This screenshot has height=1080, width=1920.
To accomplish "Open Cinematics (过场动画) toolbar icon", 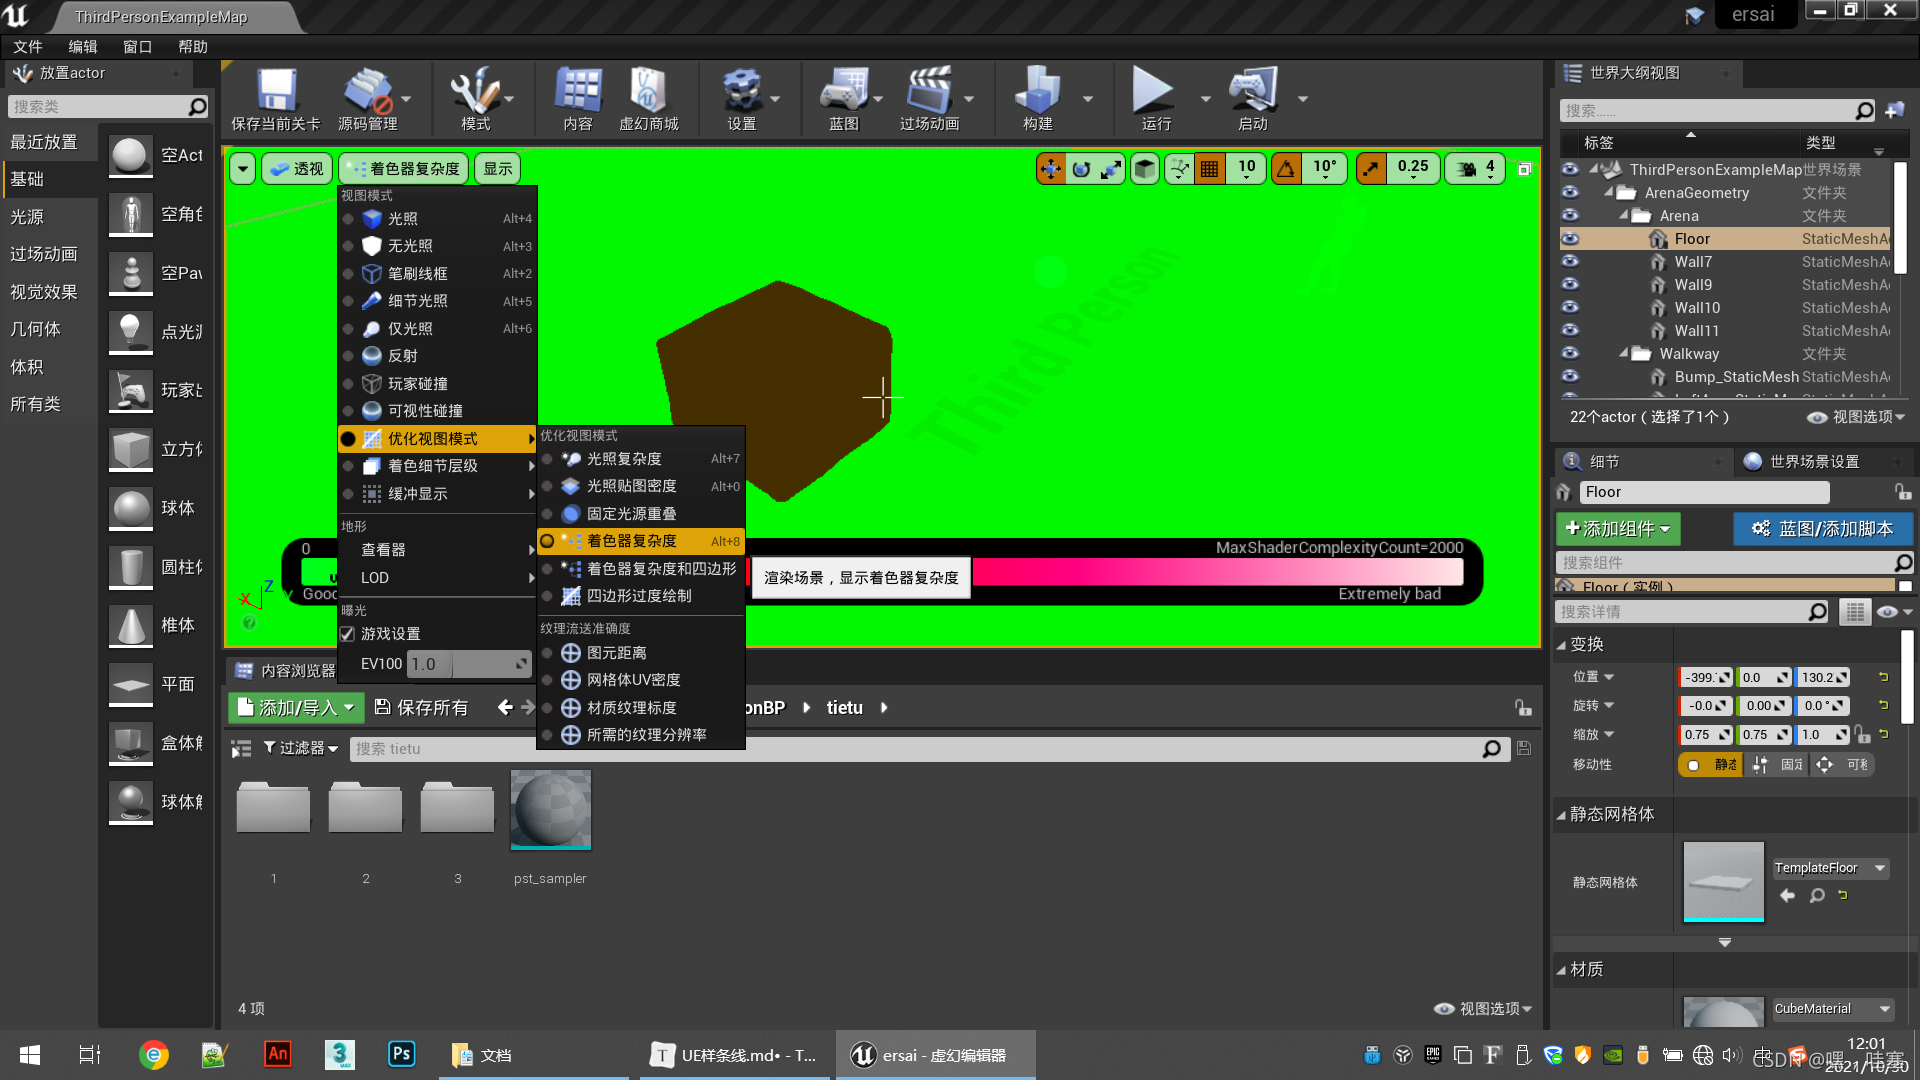I will pos(929,98).
